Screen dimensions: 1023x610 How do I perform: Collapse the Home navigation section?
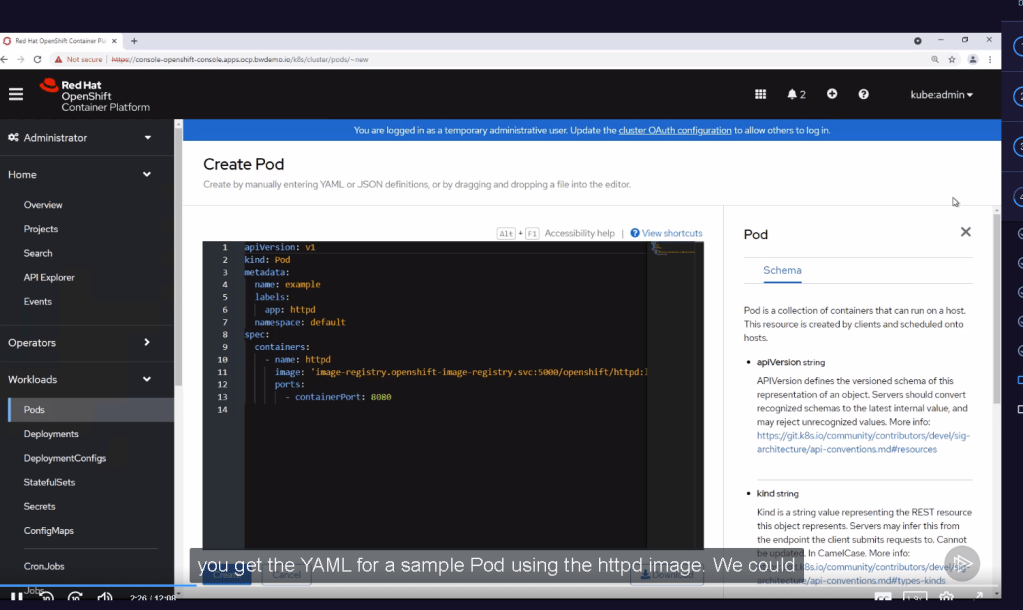point(80,175)
